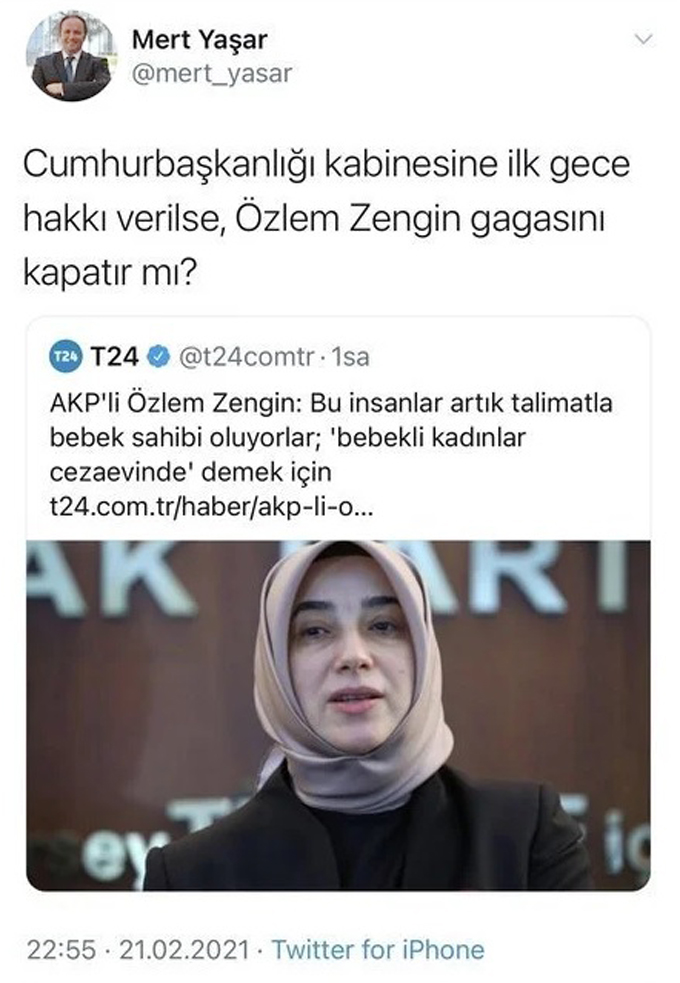Open the quoted tweet's 1sa timestamp
The image size is (680, 983).
click(x=350, y=357)
